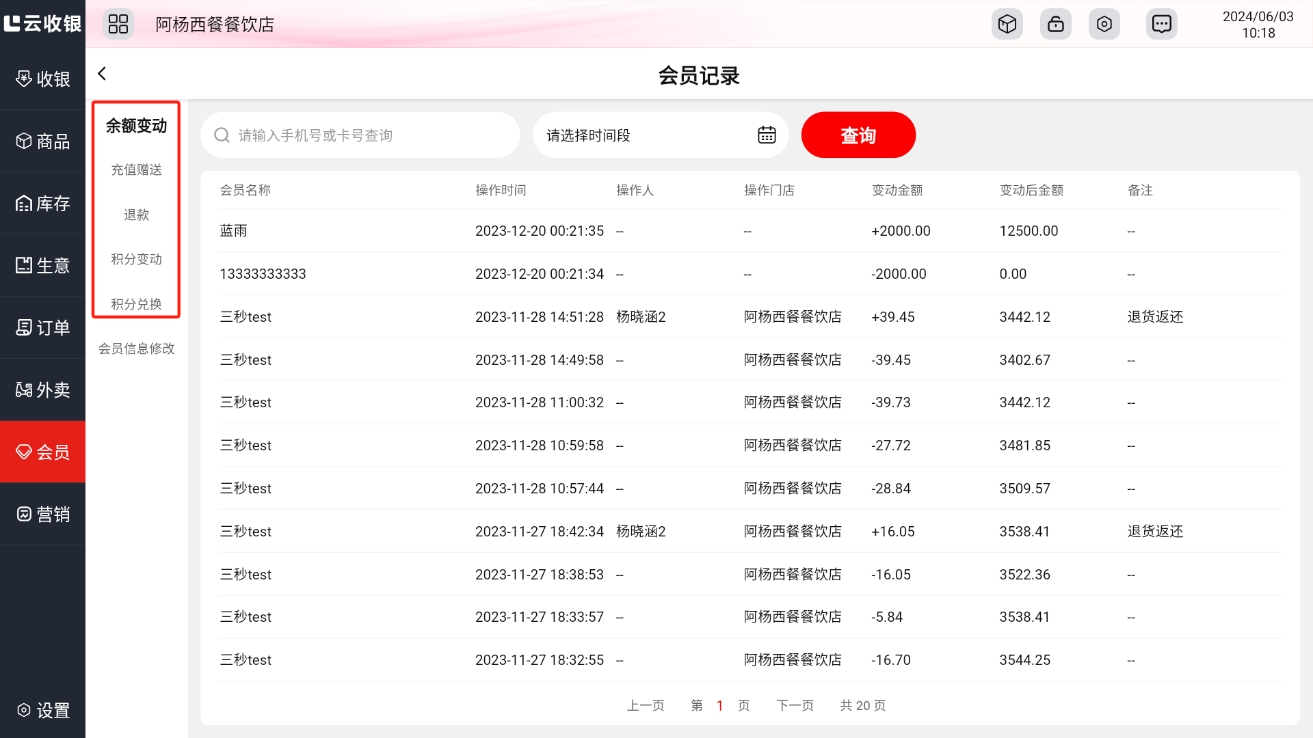Open 外卖 in the left sidebar
Screen dimensions: 1313x738
(x=43, y=390)
